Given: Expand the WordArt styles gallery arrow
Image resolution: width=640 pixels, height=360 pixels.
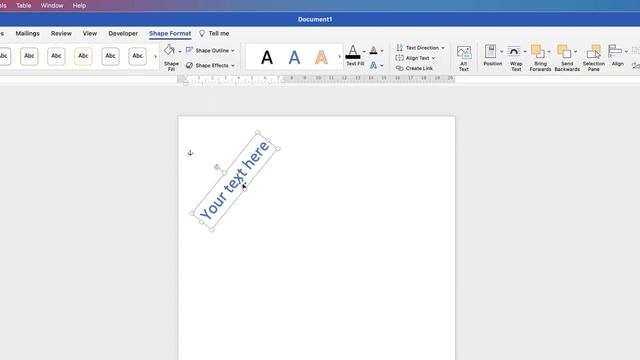Looking at the screenshot, I should coord(339,56).
